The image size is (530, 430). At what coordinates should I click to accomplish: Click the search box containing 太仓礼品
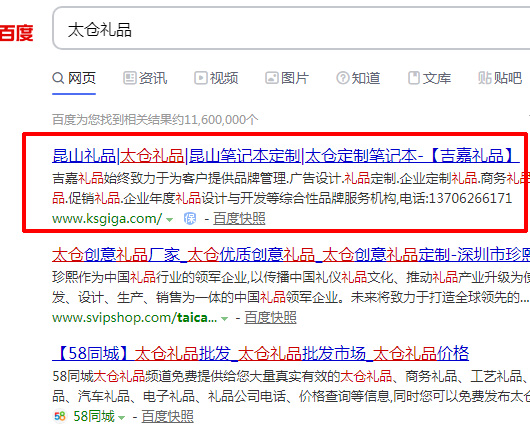click(291, 28)
